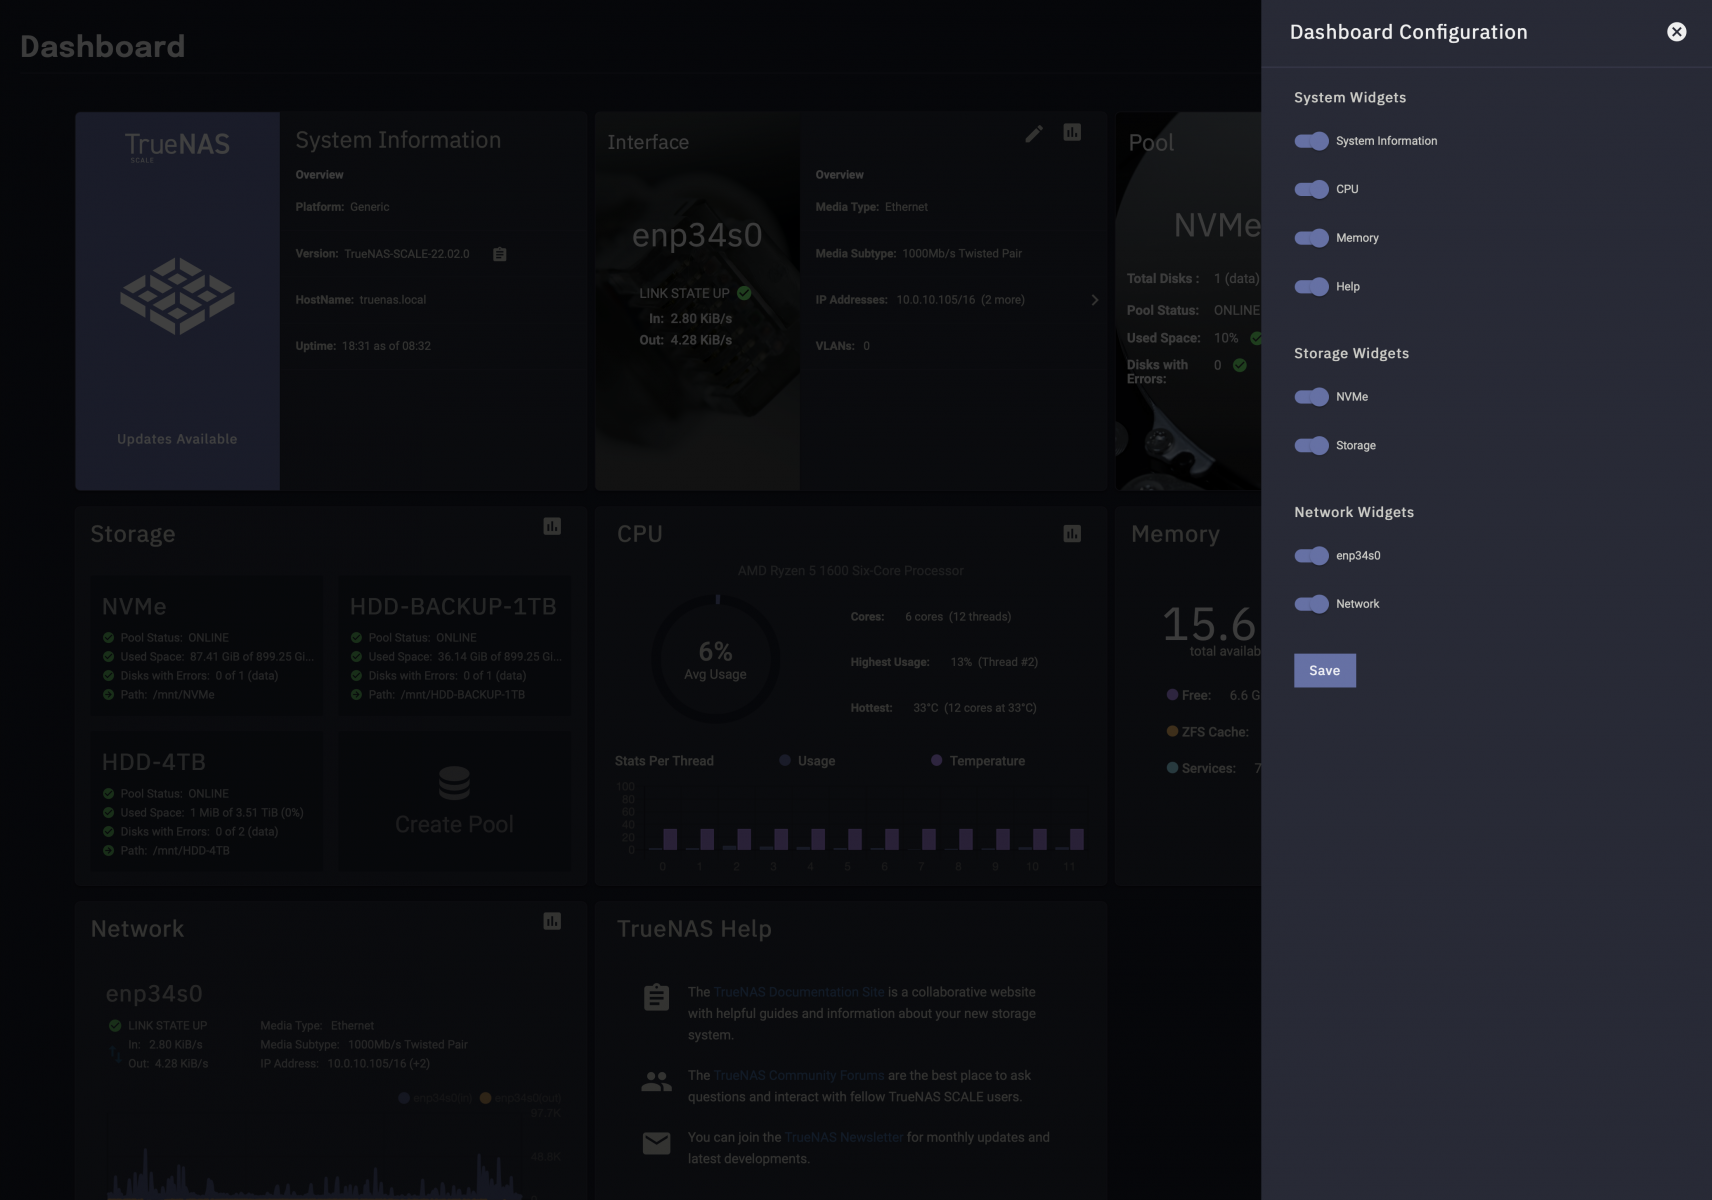1712x1200 pixels.
Task: Open reports icon on CPU card
Action: click(x=1072, y=534)
